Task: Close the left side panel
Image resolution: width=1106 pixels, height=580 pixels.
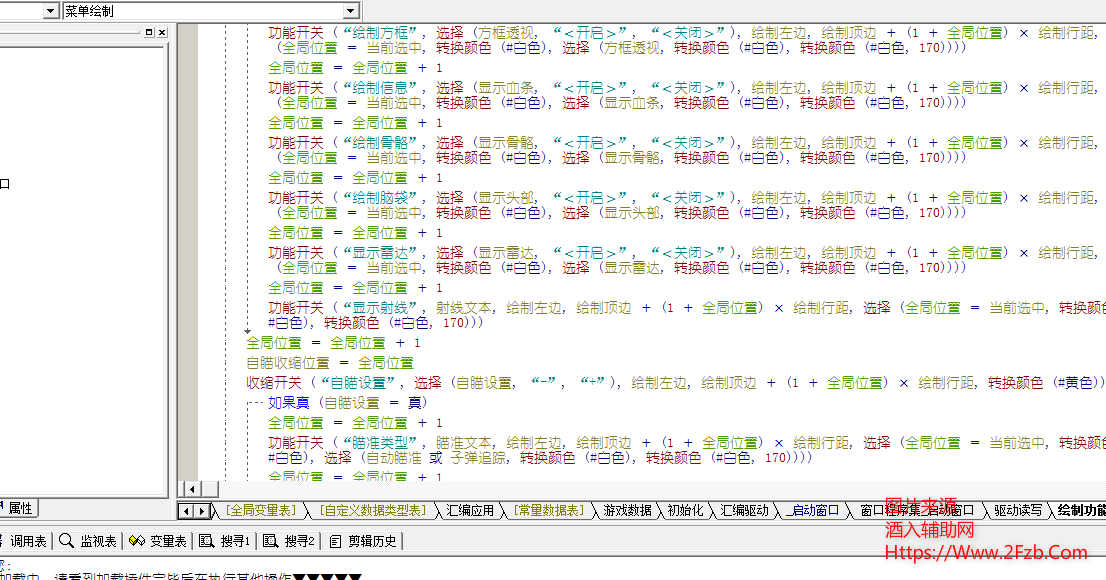Action: tap(162, 32)
